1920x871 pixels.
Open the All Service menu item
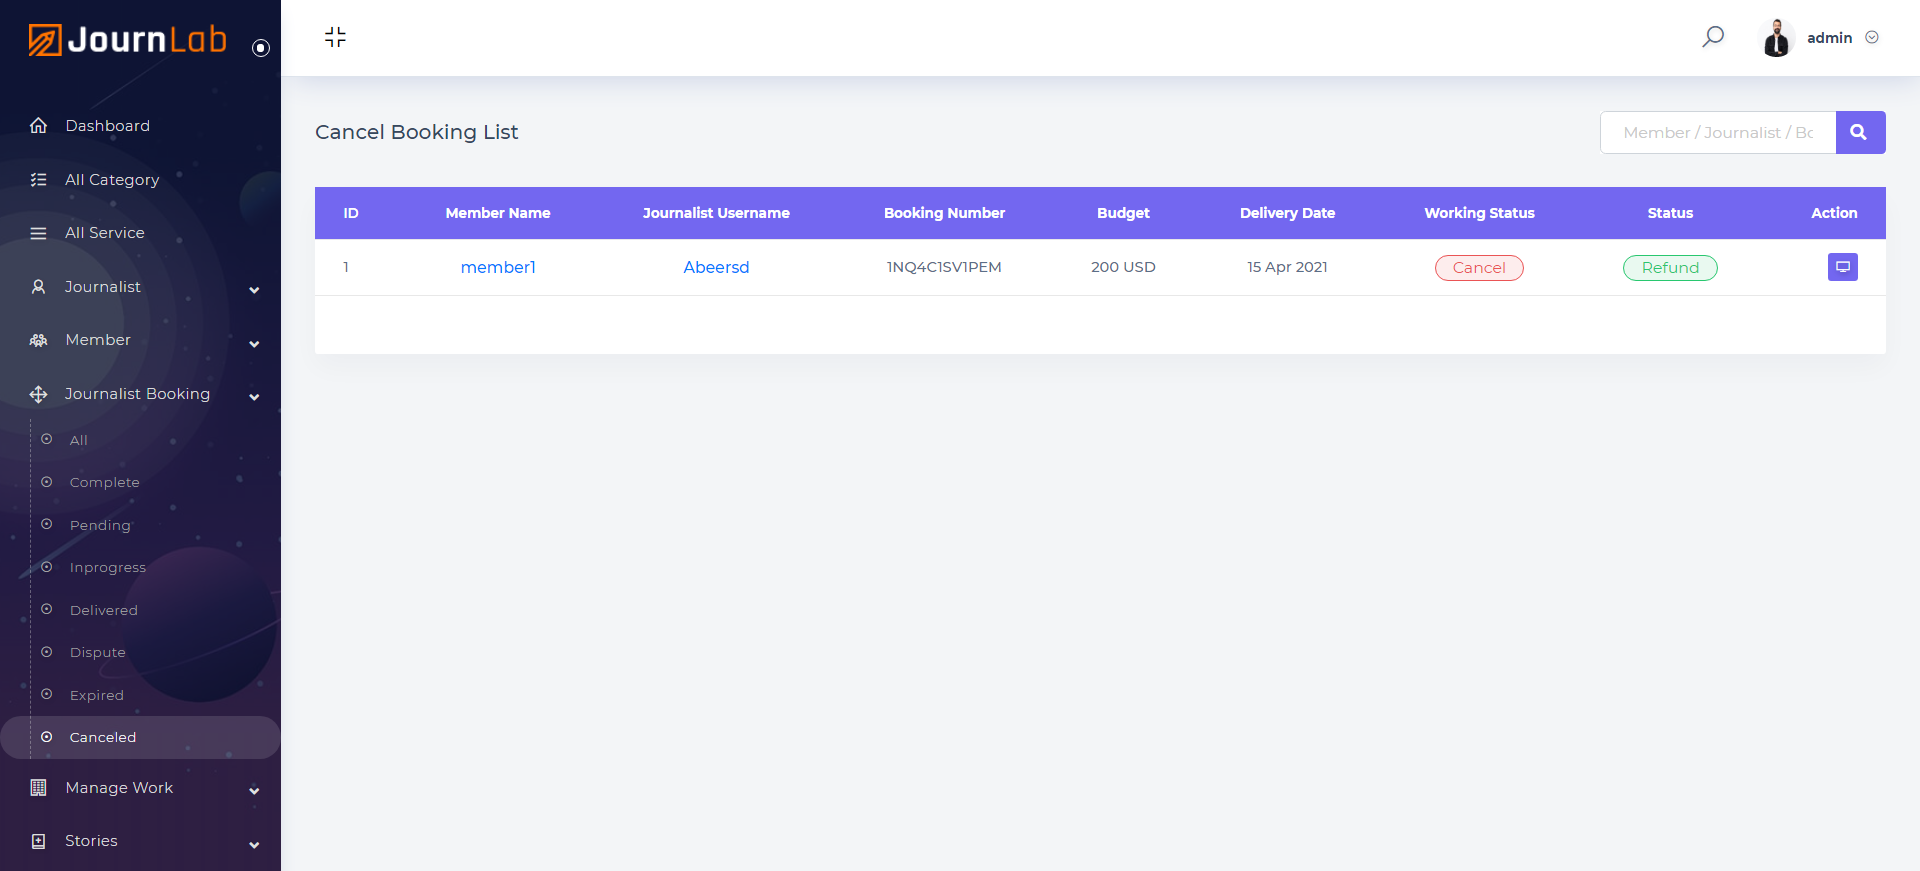(x=104, y=233)
